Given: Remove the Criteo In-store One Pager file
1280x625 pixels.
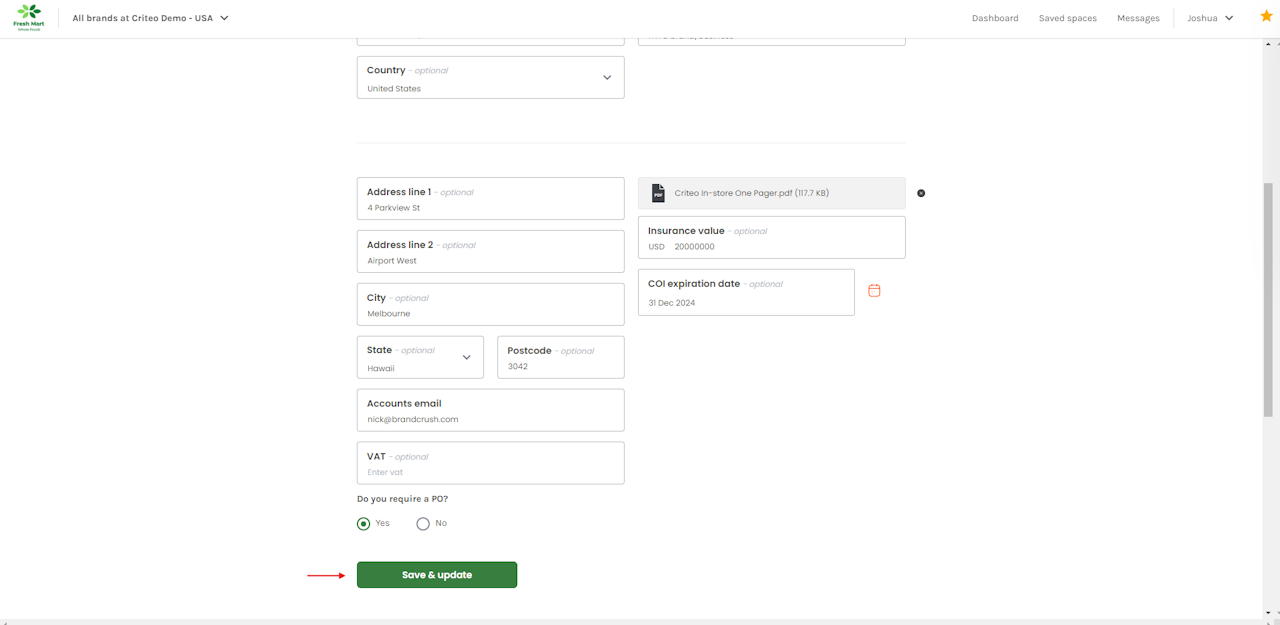Looking at the screenshot, I should [921, 193].
